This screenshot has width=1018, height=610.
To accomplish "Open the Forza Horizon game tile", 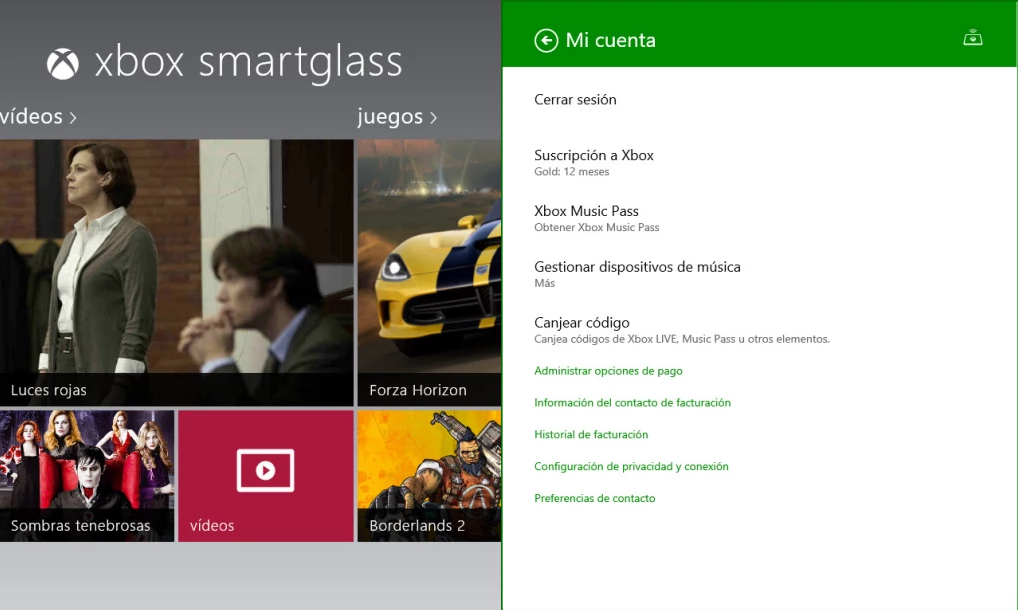I will [x=429, y=273].
